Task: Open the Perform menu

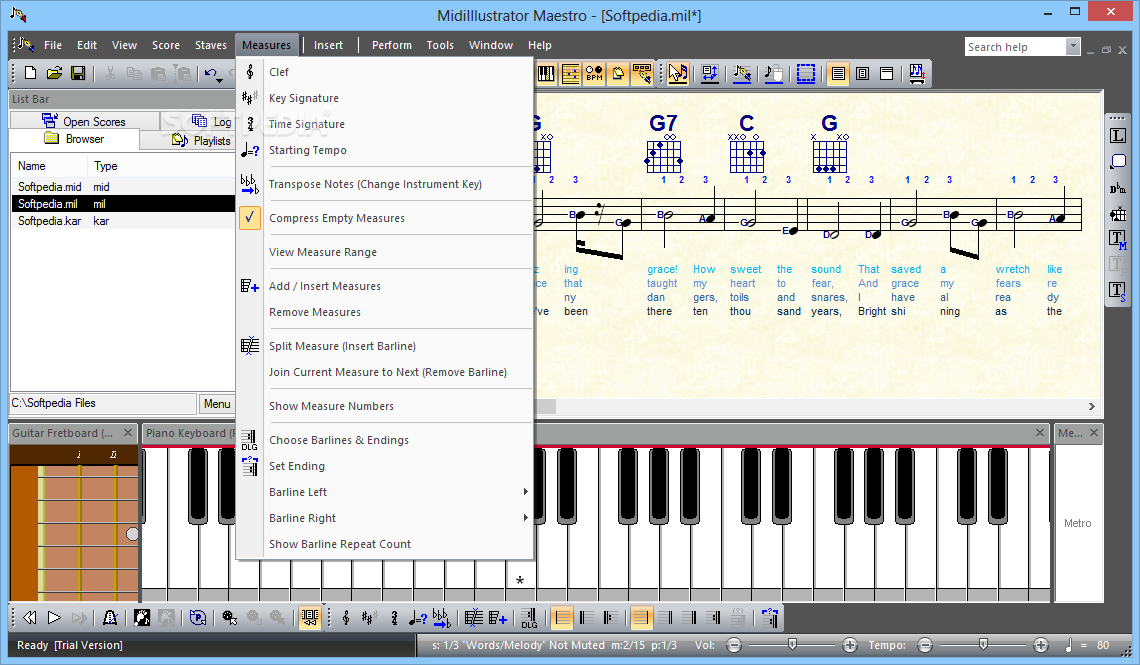Action: pos(392,45)
